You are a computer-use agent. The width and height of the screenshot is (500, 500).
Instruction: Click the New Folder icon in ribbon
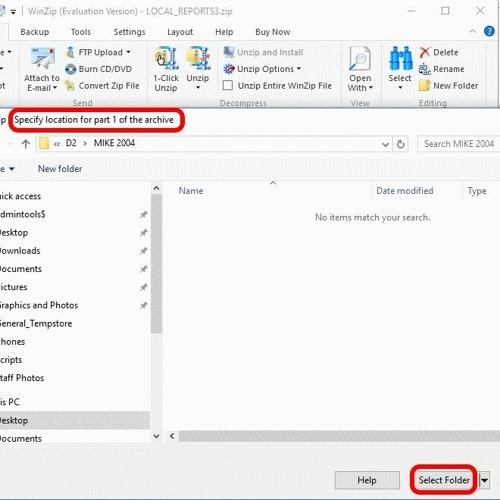pyautogui.click(x=425, y=86)
